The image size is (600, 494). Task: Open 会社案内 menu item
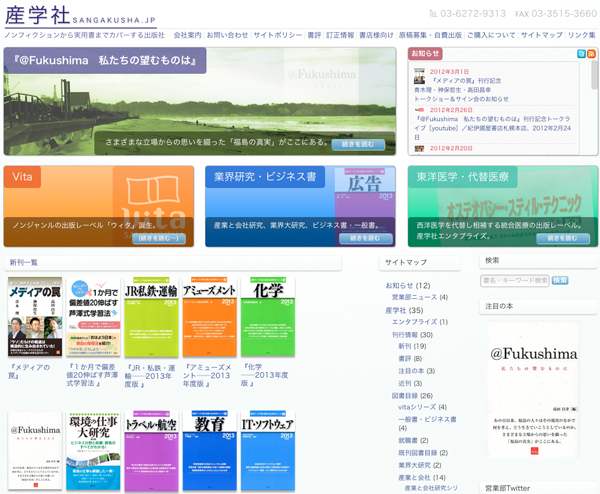click(187, 35)
